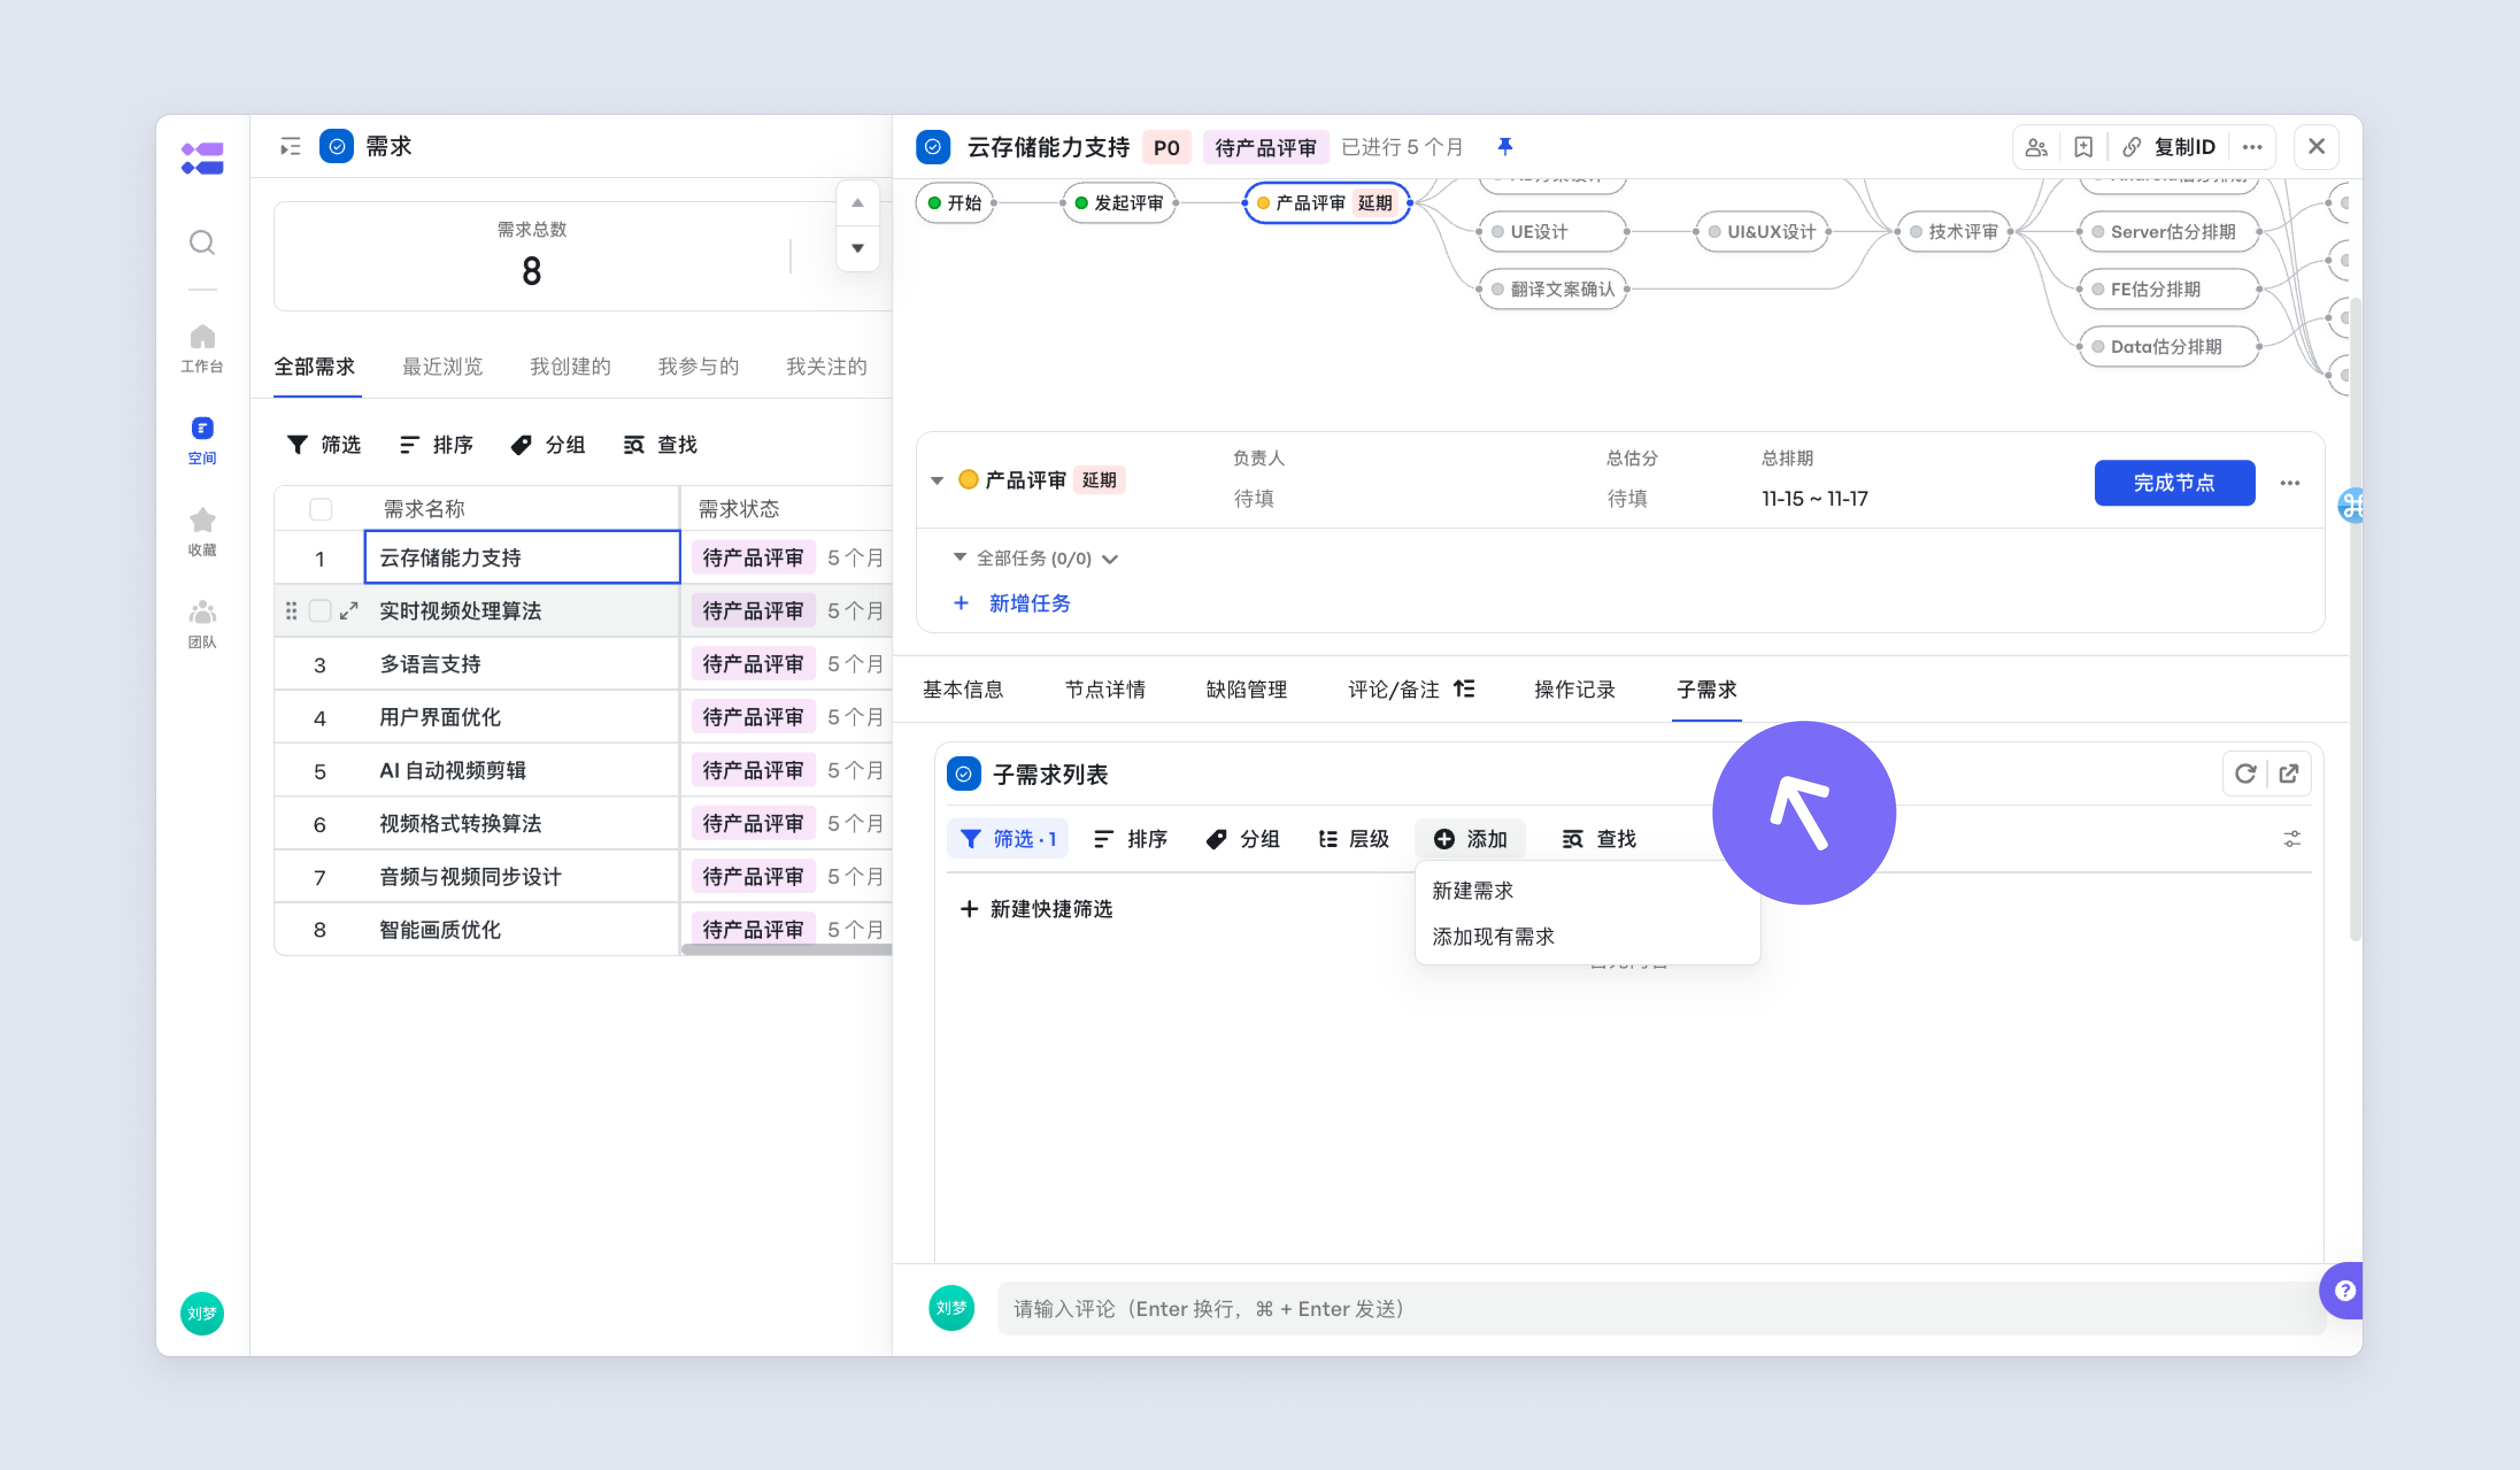Switch to the 最近浏览 tab
Image resolution: width=2520 pixels, height=1470 pixels.
pos(442,367)
